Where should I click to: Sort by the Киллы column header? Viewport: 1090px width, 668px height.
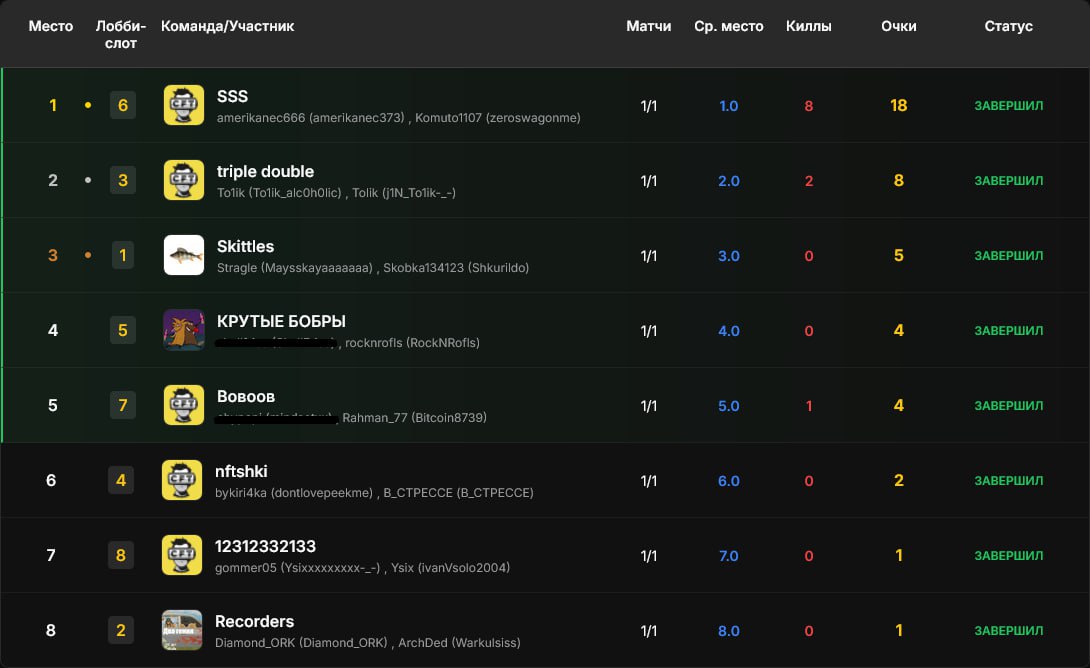808,26
